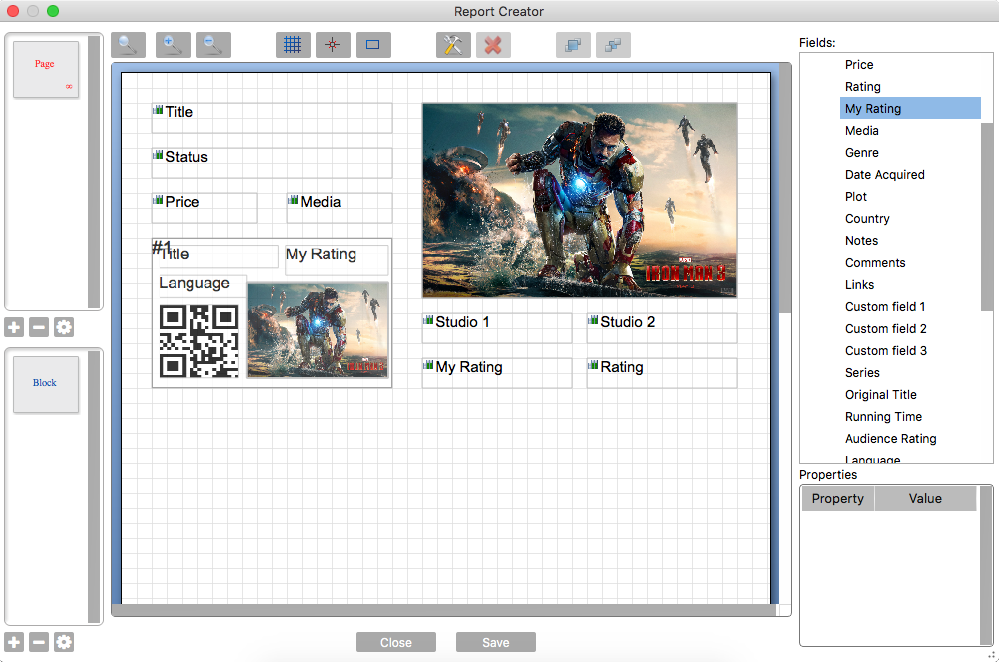Select Custom field 3 in Fields list

click(x=886, y=350)
